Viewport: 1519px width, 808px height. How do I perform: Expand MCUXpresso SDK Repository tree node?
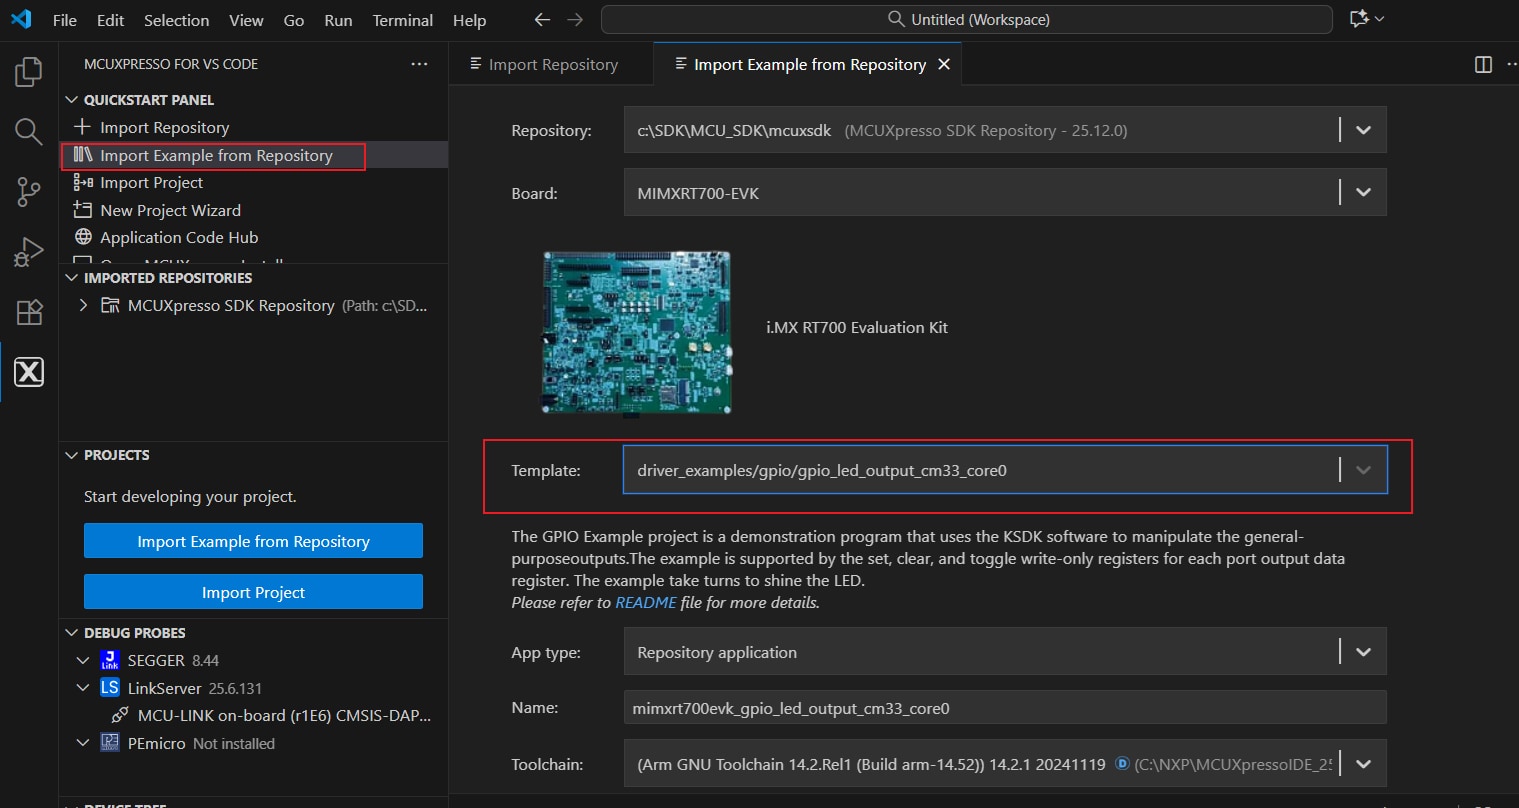[x=84, y=306]
